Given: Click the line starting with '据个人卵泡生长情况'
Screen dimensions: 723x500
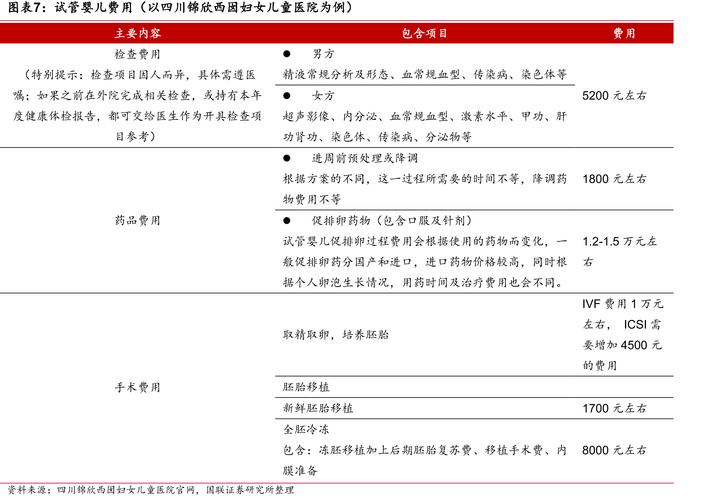Looking at the screenshot, I should pyautogui.click(x=424, y=282).
